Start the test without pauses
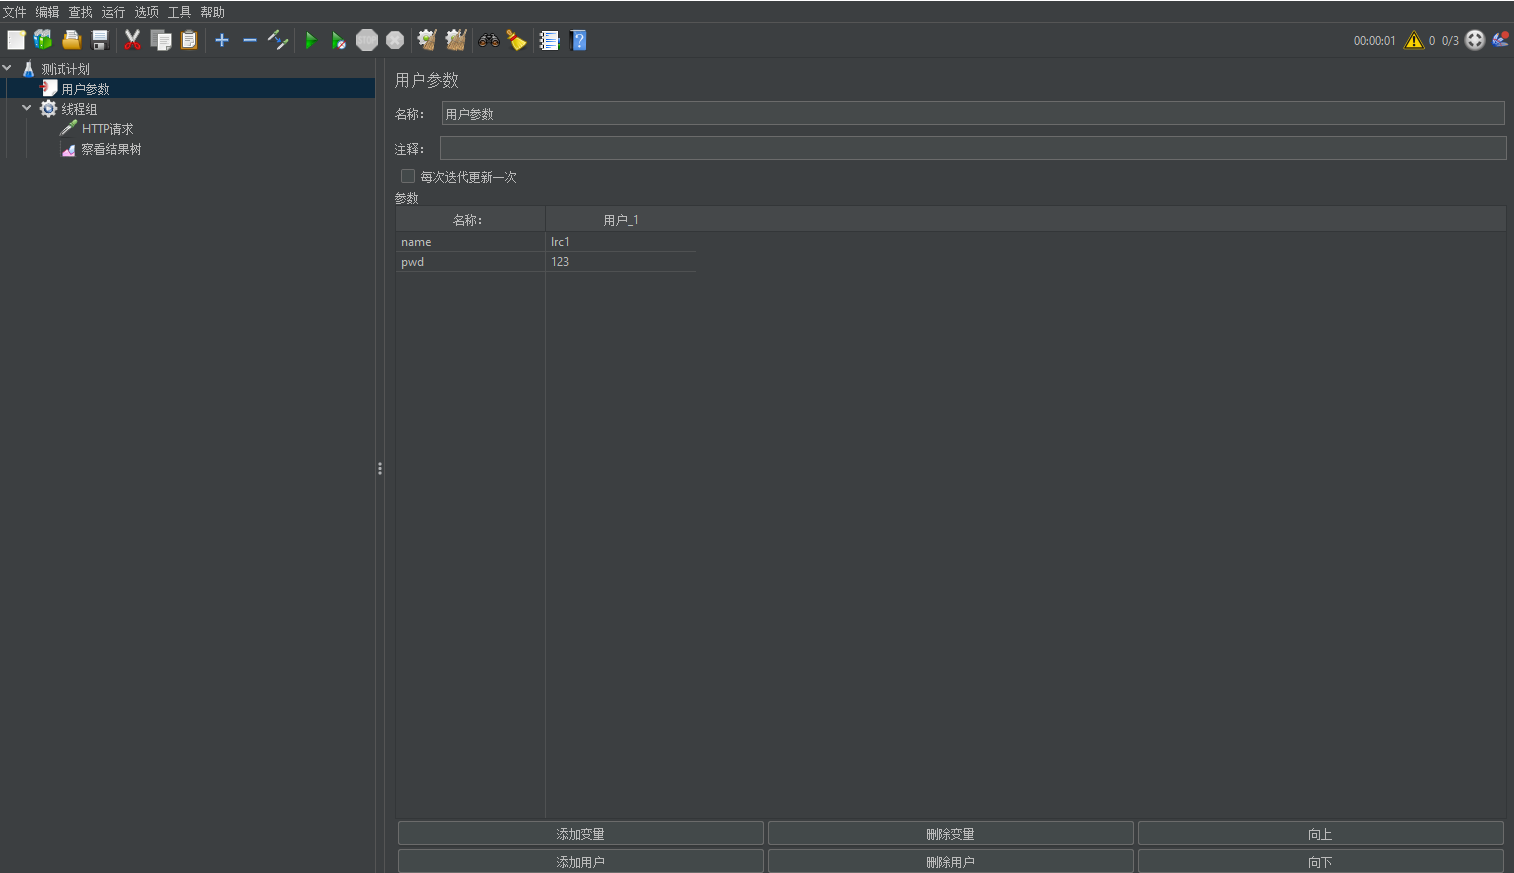Image resolution: width=1514 pixels, height=873 pixels. tap(339, 40)
